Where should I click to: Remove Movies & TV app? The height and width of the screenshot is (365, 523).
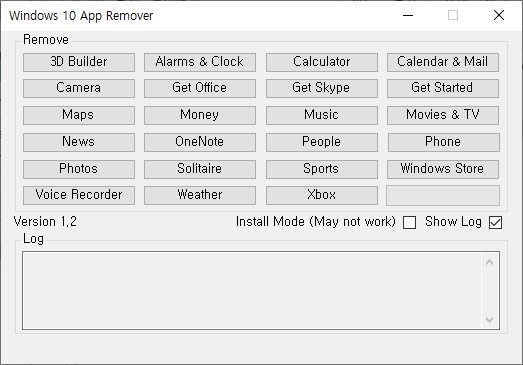[443, 115]
